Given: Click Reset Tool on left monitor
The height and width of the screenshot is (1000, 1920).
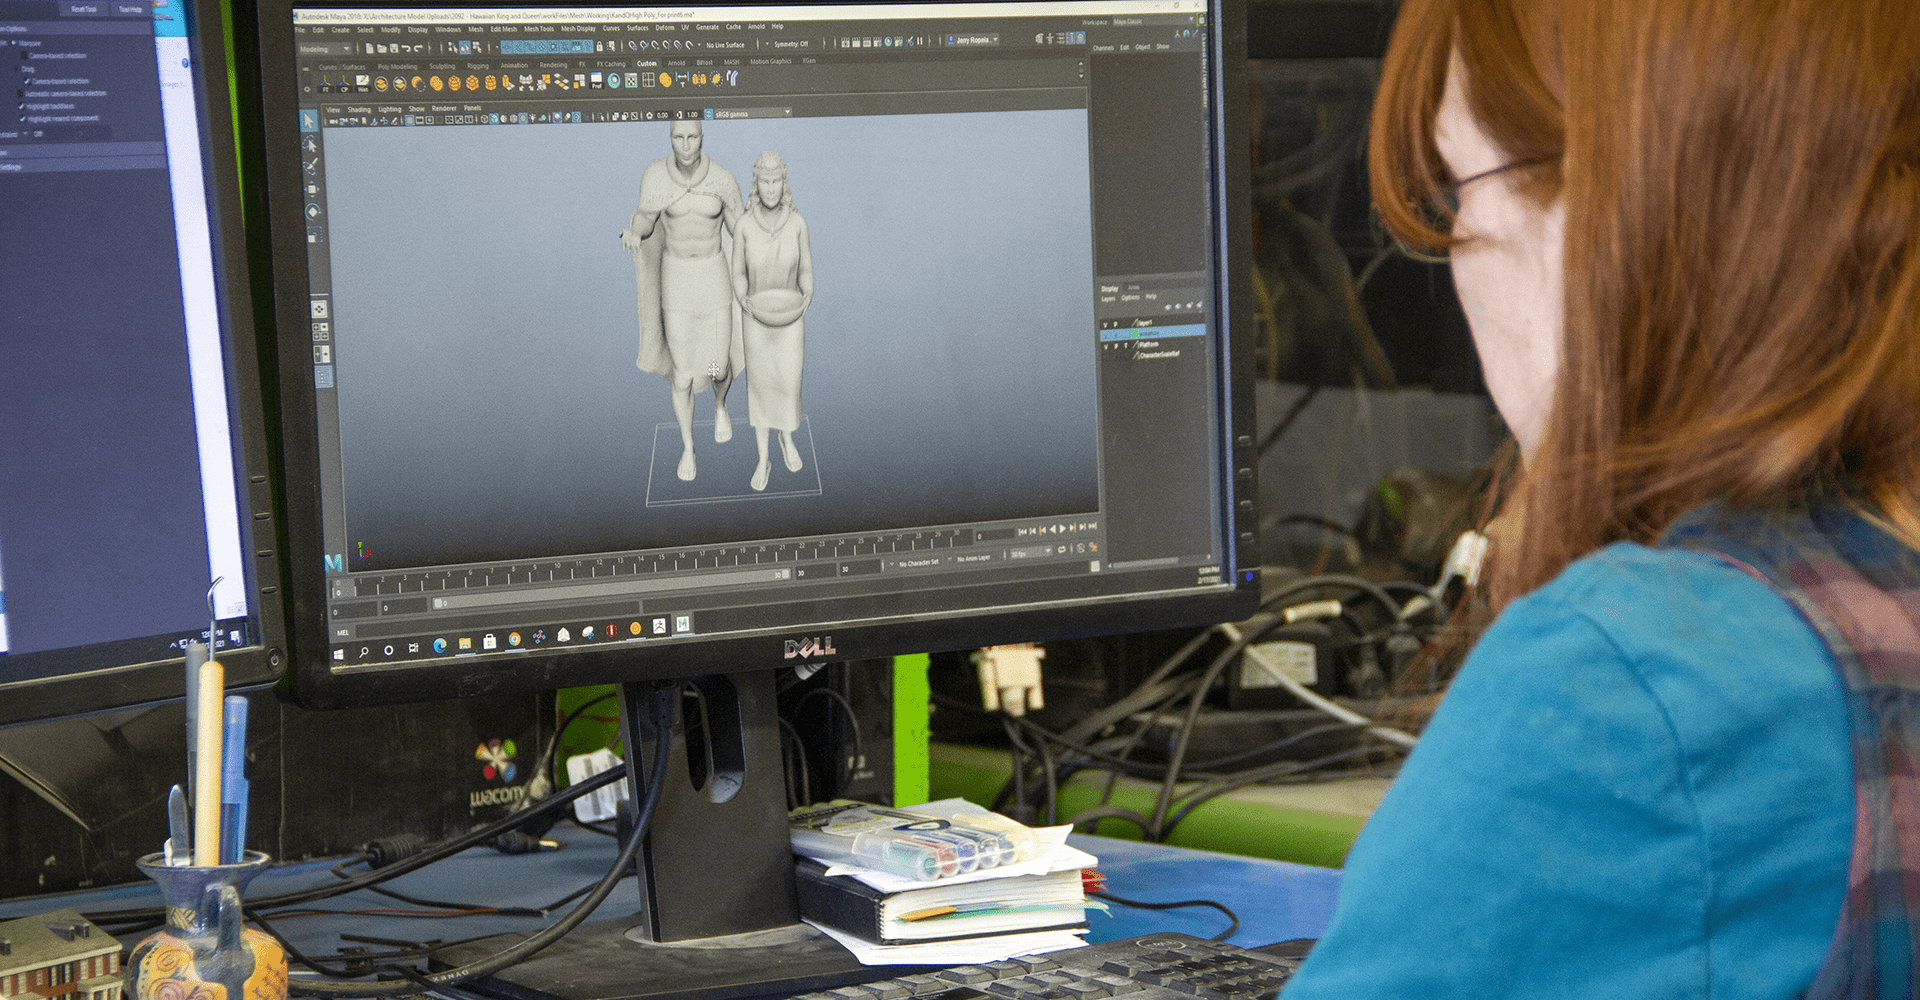Looking at the screenshot, I should pos(84,9).
